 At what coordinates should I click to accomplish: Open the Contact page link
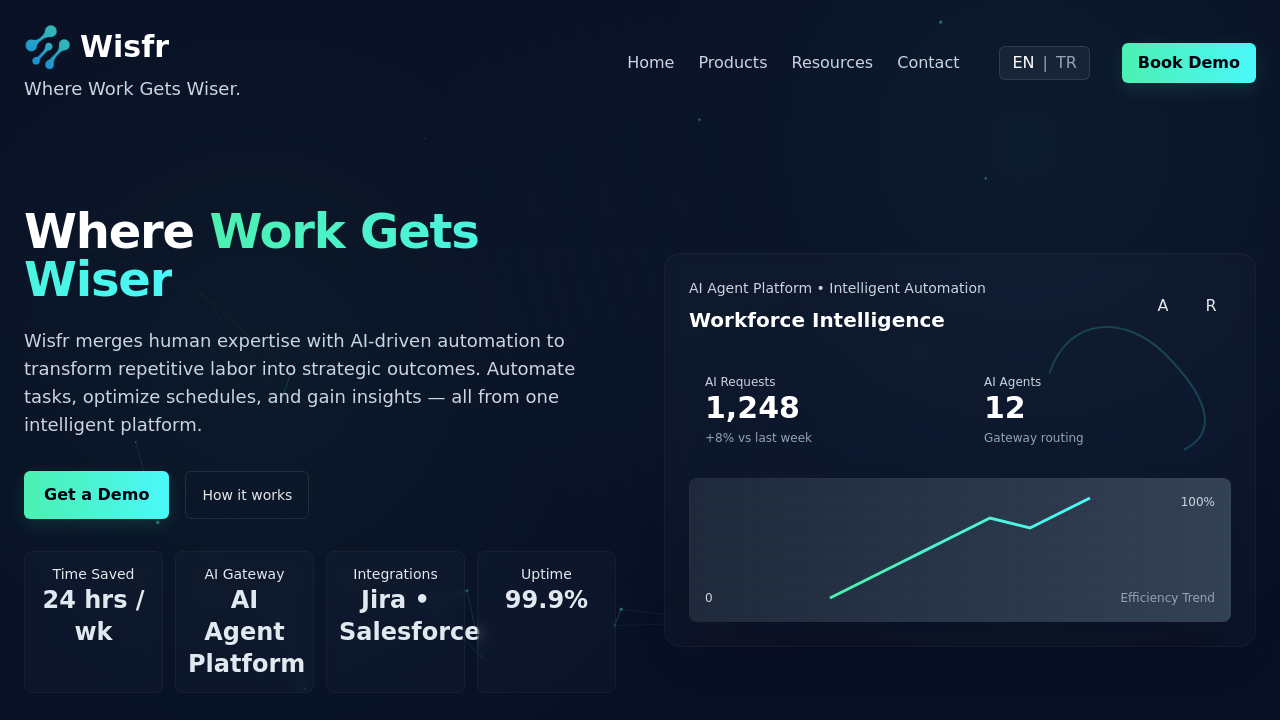coord(927,63)
